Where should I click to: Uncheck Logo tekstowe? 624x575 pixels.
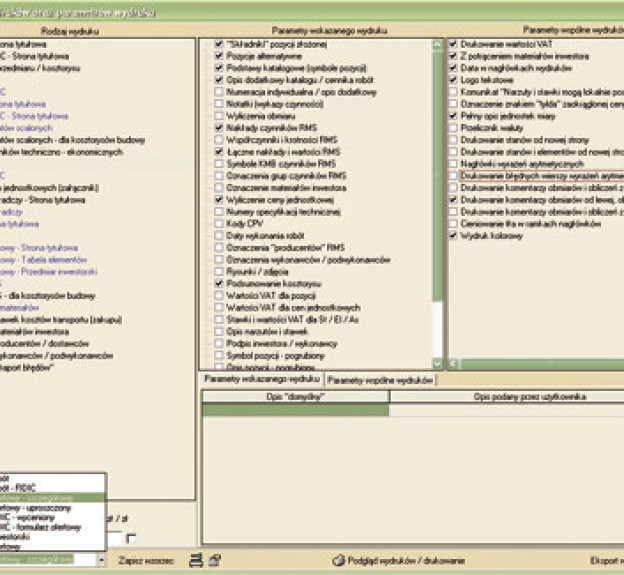point(453,80)
